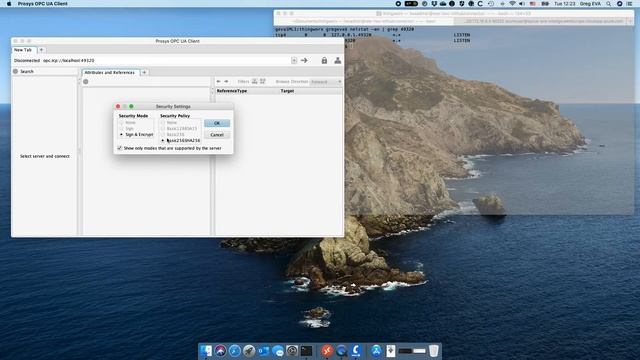Click the volume icon in the menu bar
640x360 pixels.
pyautogui.click(x=522, y=4)
